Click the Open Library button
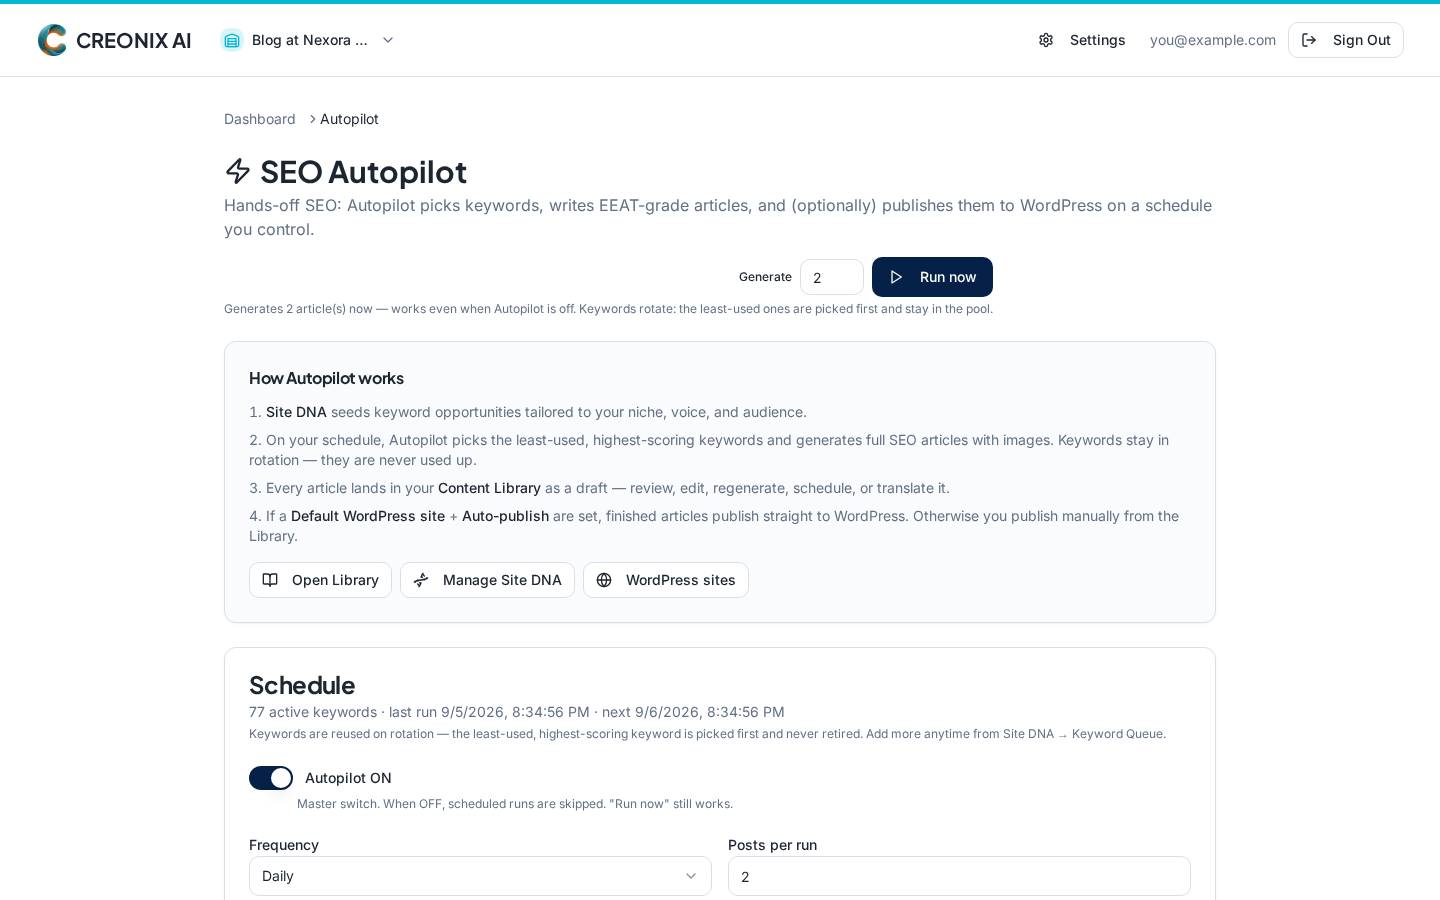 (x=320, y=580)
